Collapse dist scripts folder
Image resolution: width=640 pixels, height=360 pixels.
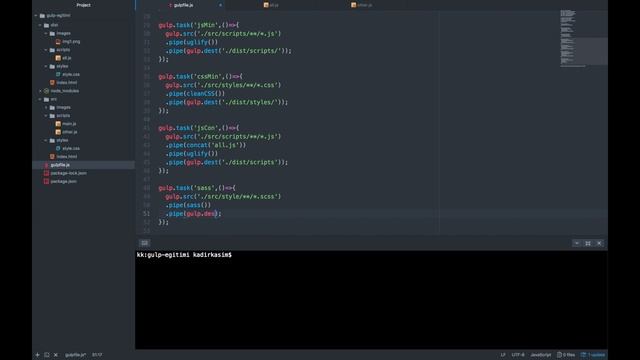[x=46, y=50]
